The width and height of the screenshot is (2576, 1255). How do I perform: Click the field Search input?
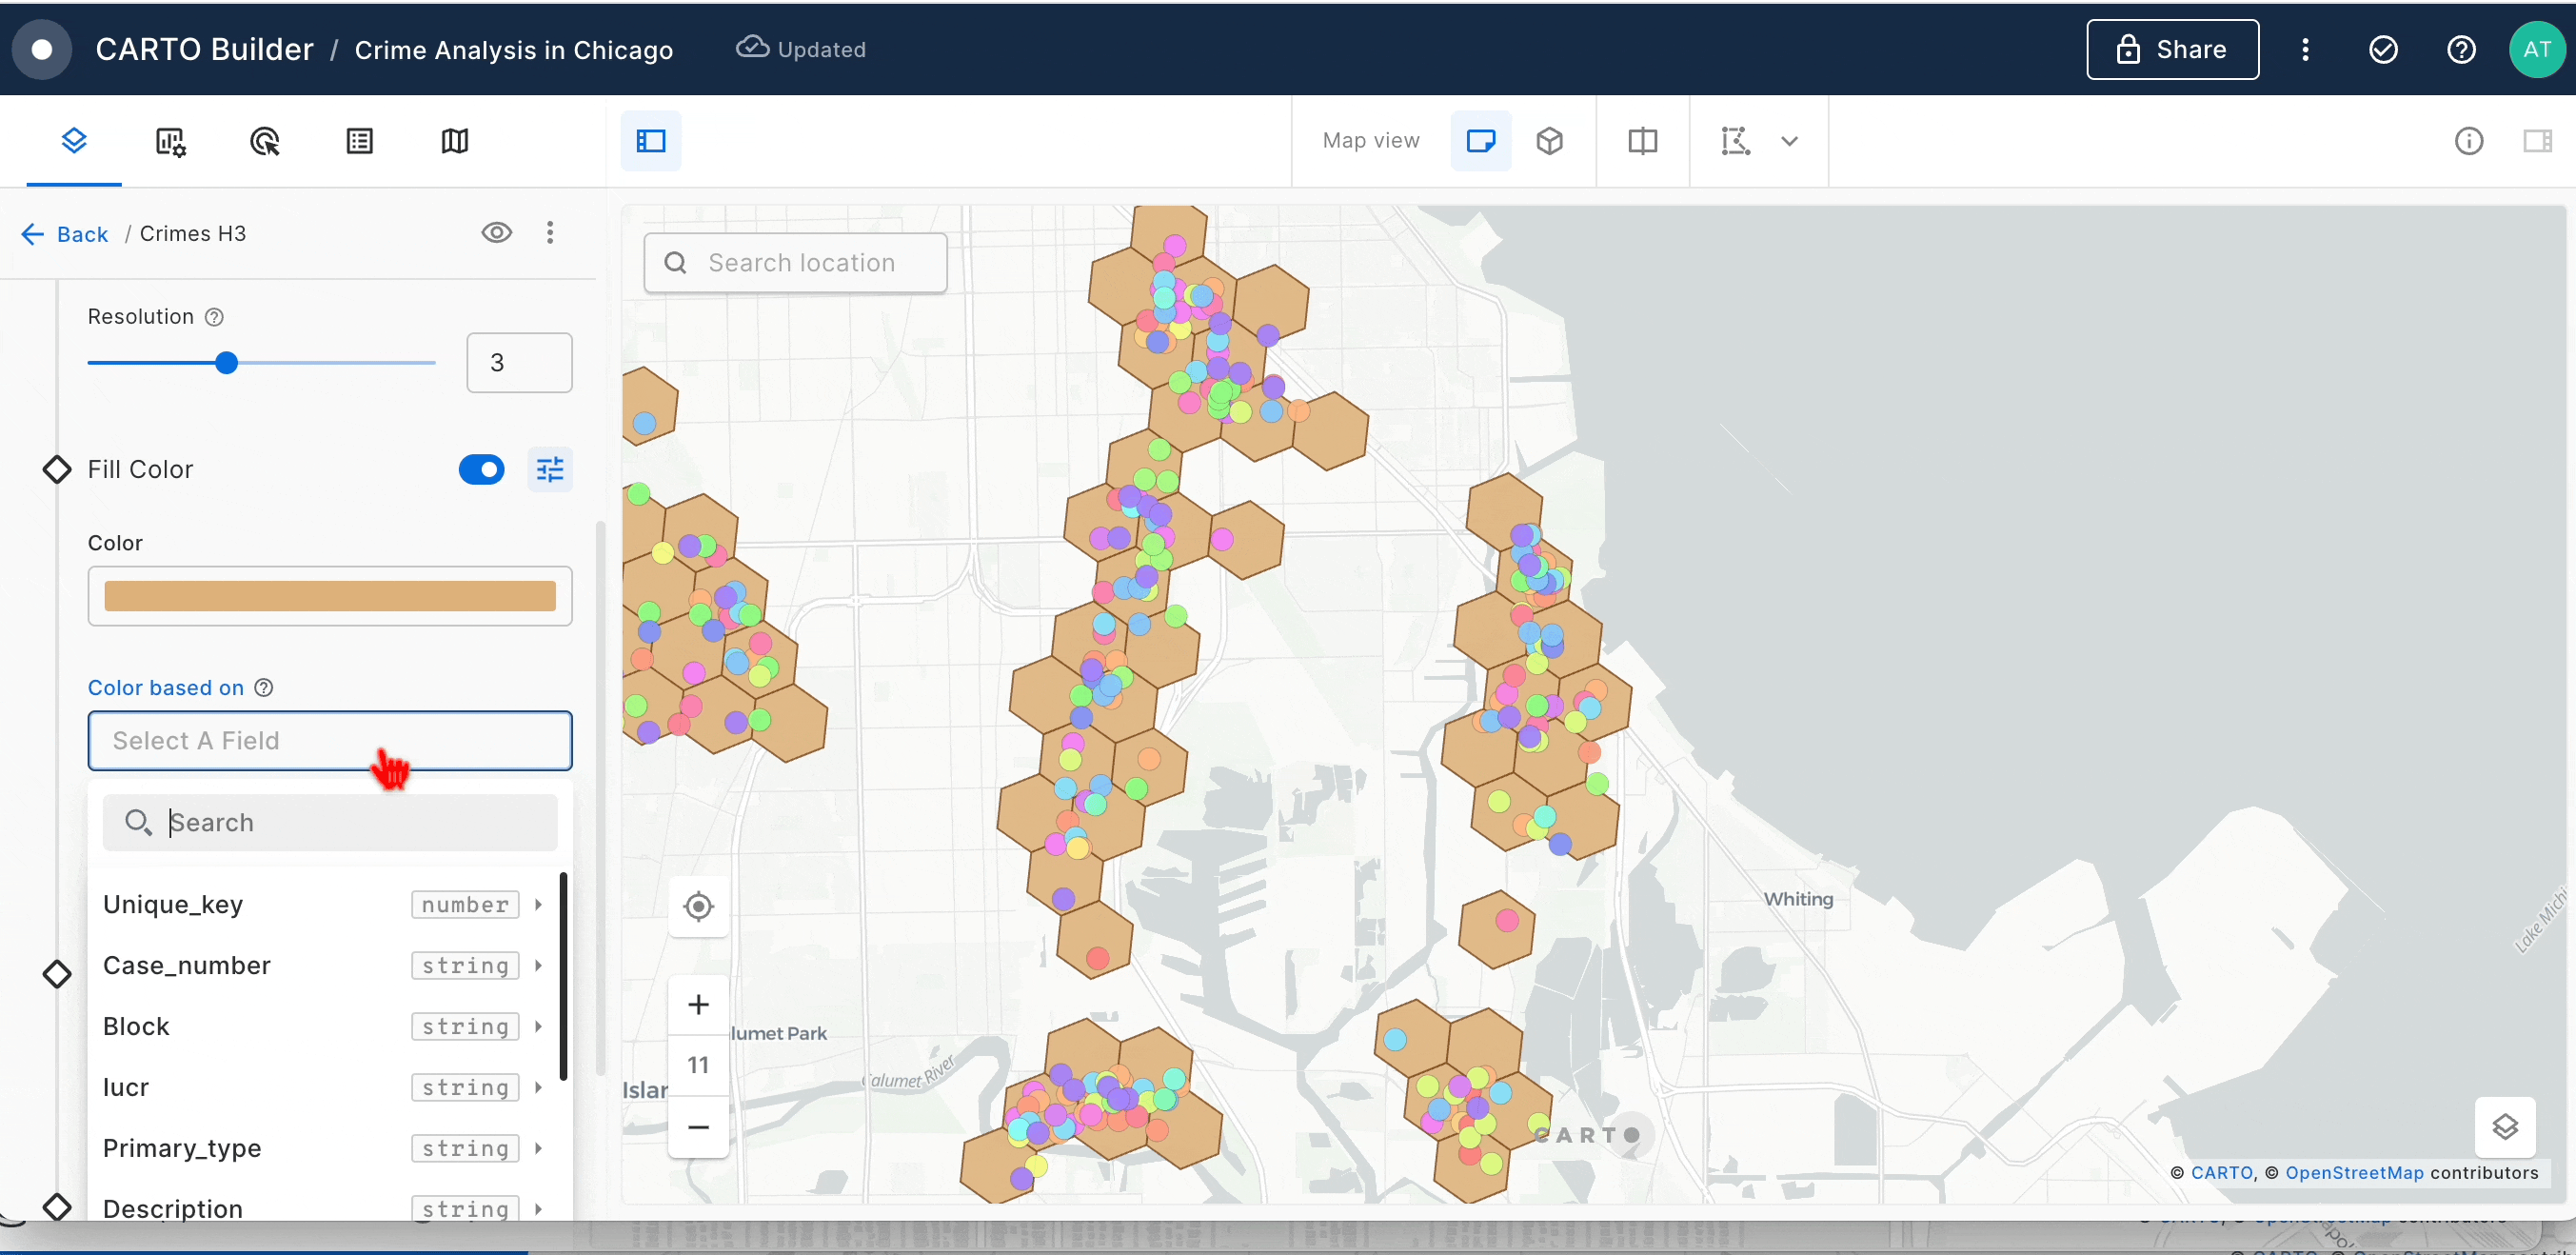pyautogui.click(x=330, y=822)
